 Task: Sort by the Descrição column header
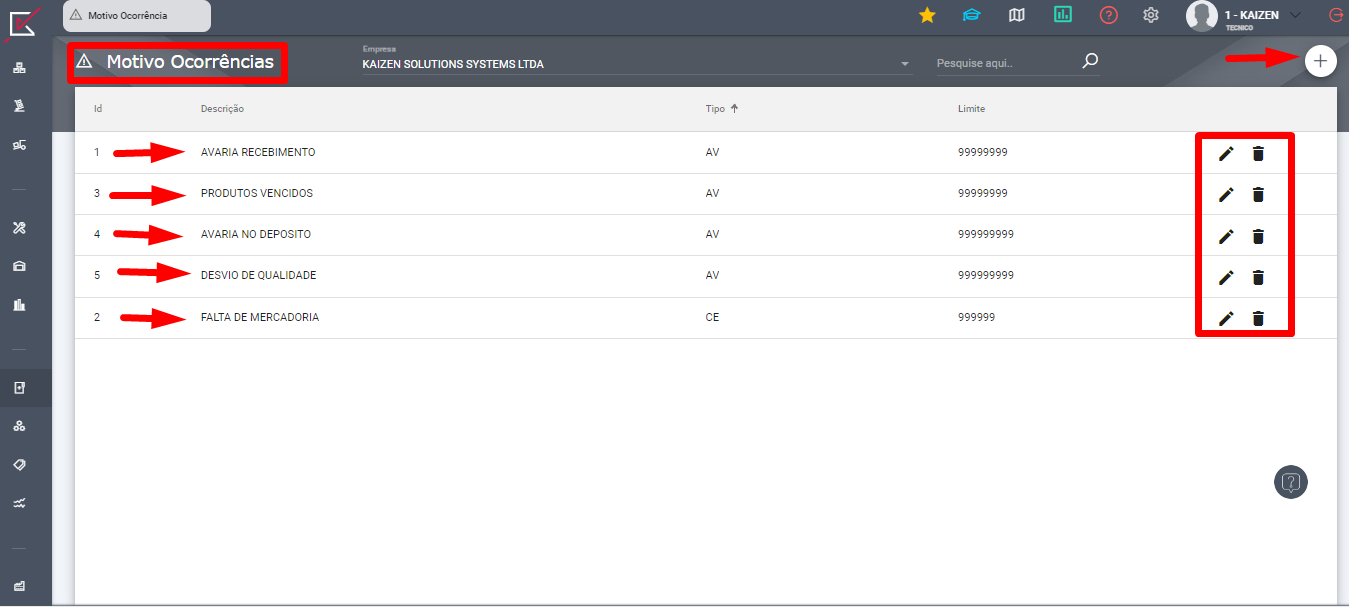coord(222,109)
